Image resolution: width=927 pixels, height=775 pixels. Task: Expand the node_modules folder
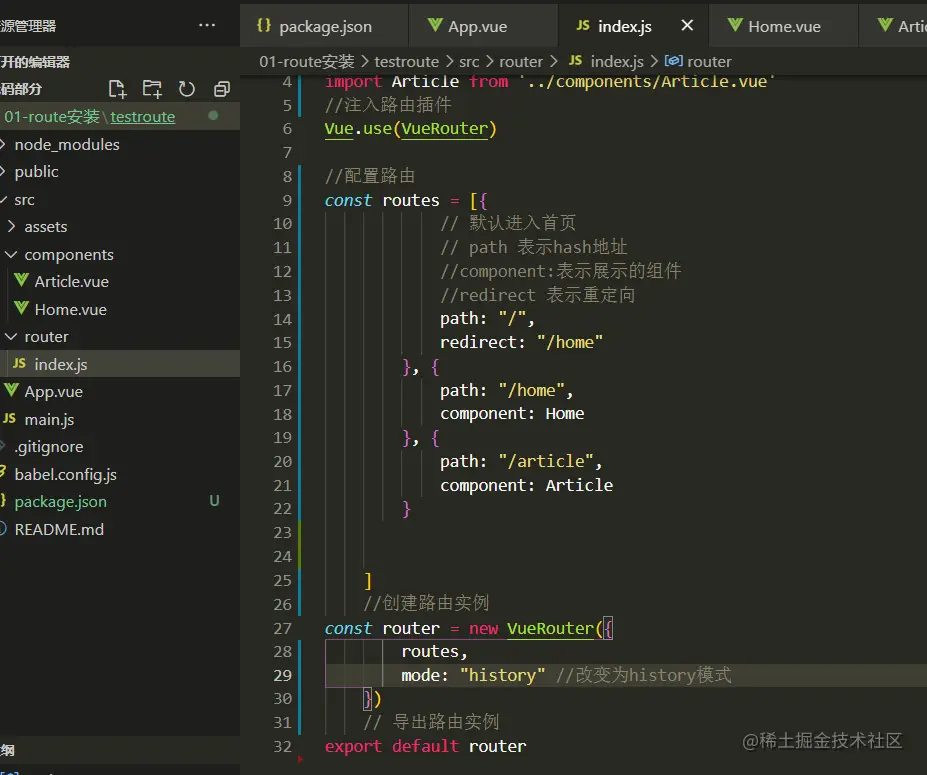coord(67,144)
